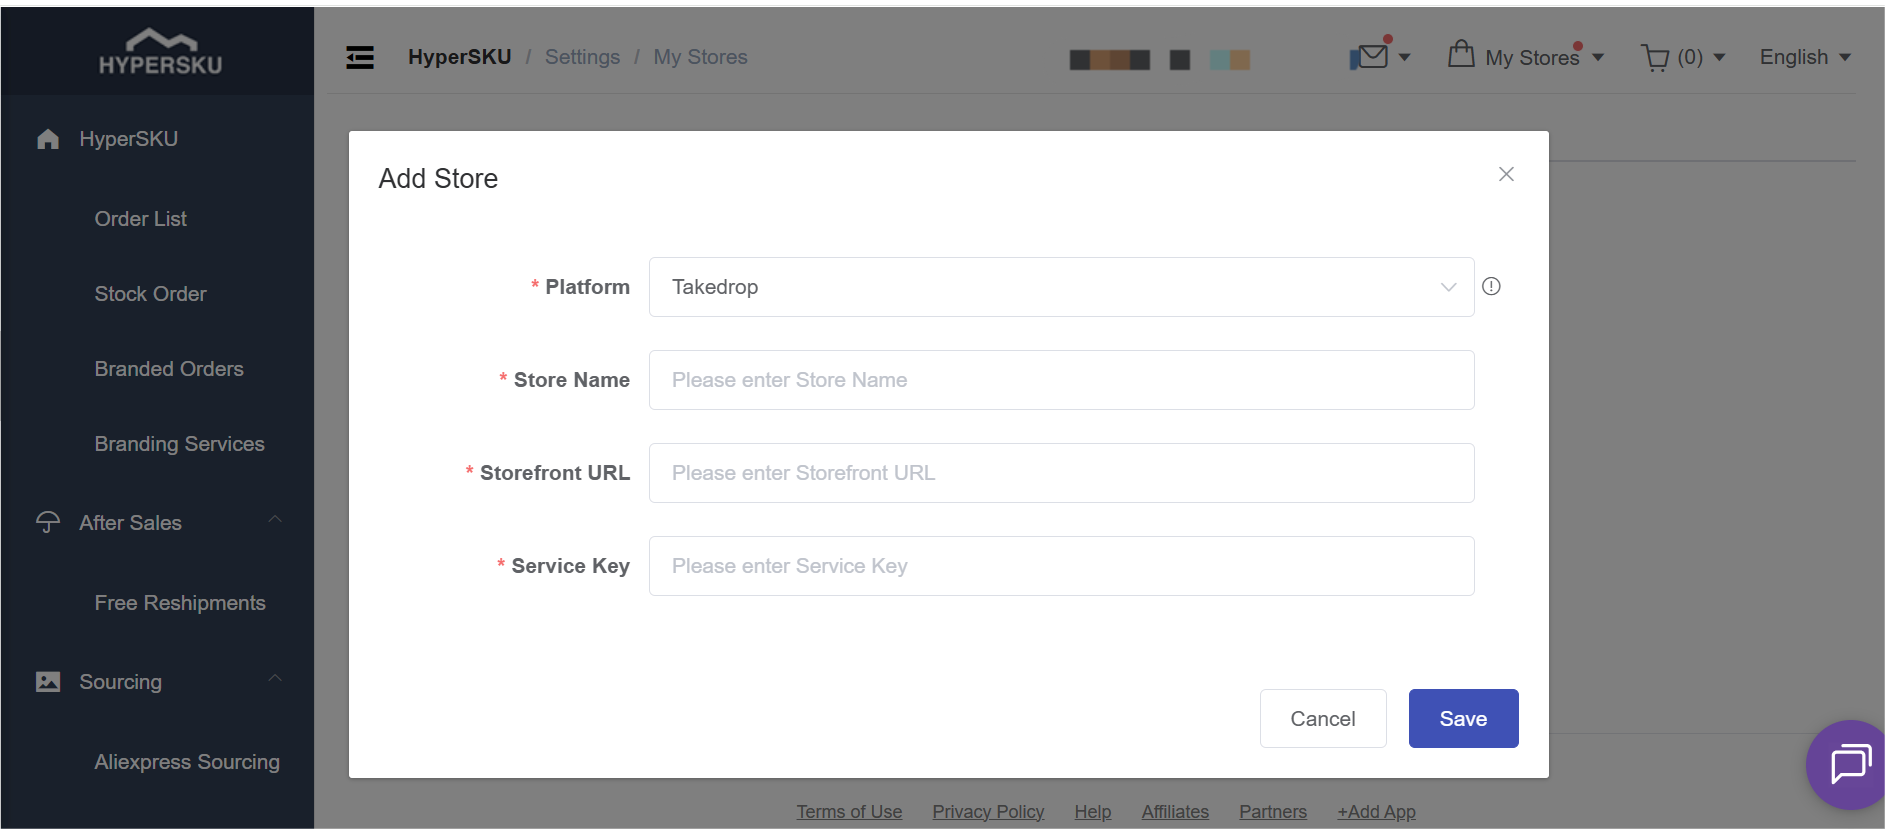The width and height of the screenshot is (1885, 829).
Task: Open the live chat bubble
Action: (1849, 764)
